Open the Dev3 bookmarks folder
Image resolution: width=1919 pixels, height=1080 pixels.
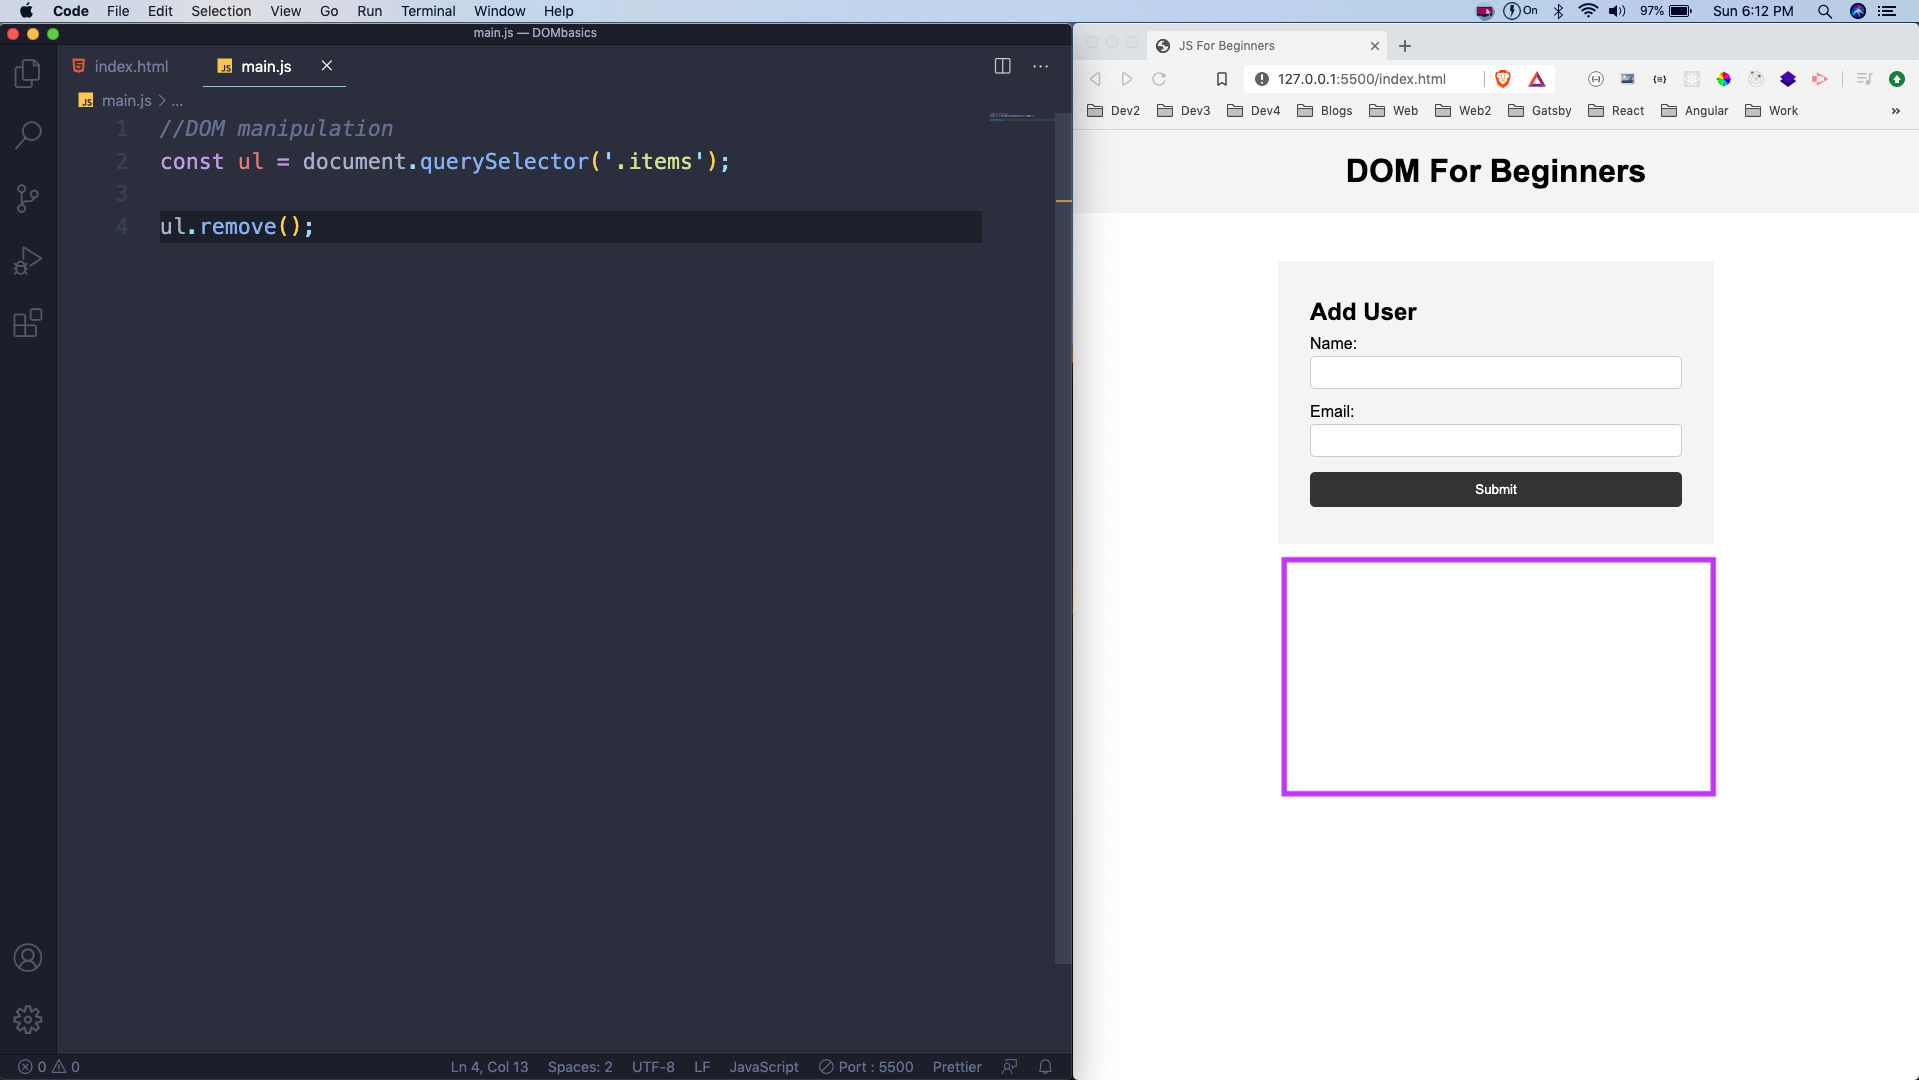tap(1183, 111)
